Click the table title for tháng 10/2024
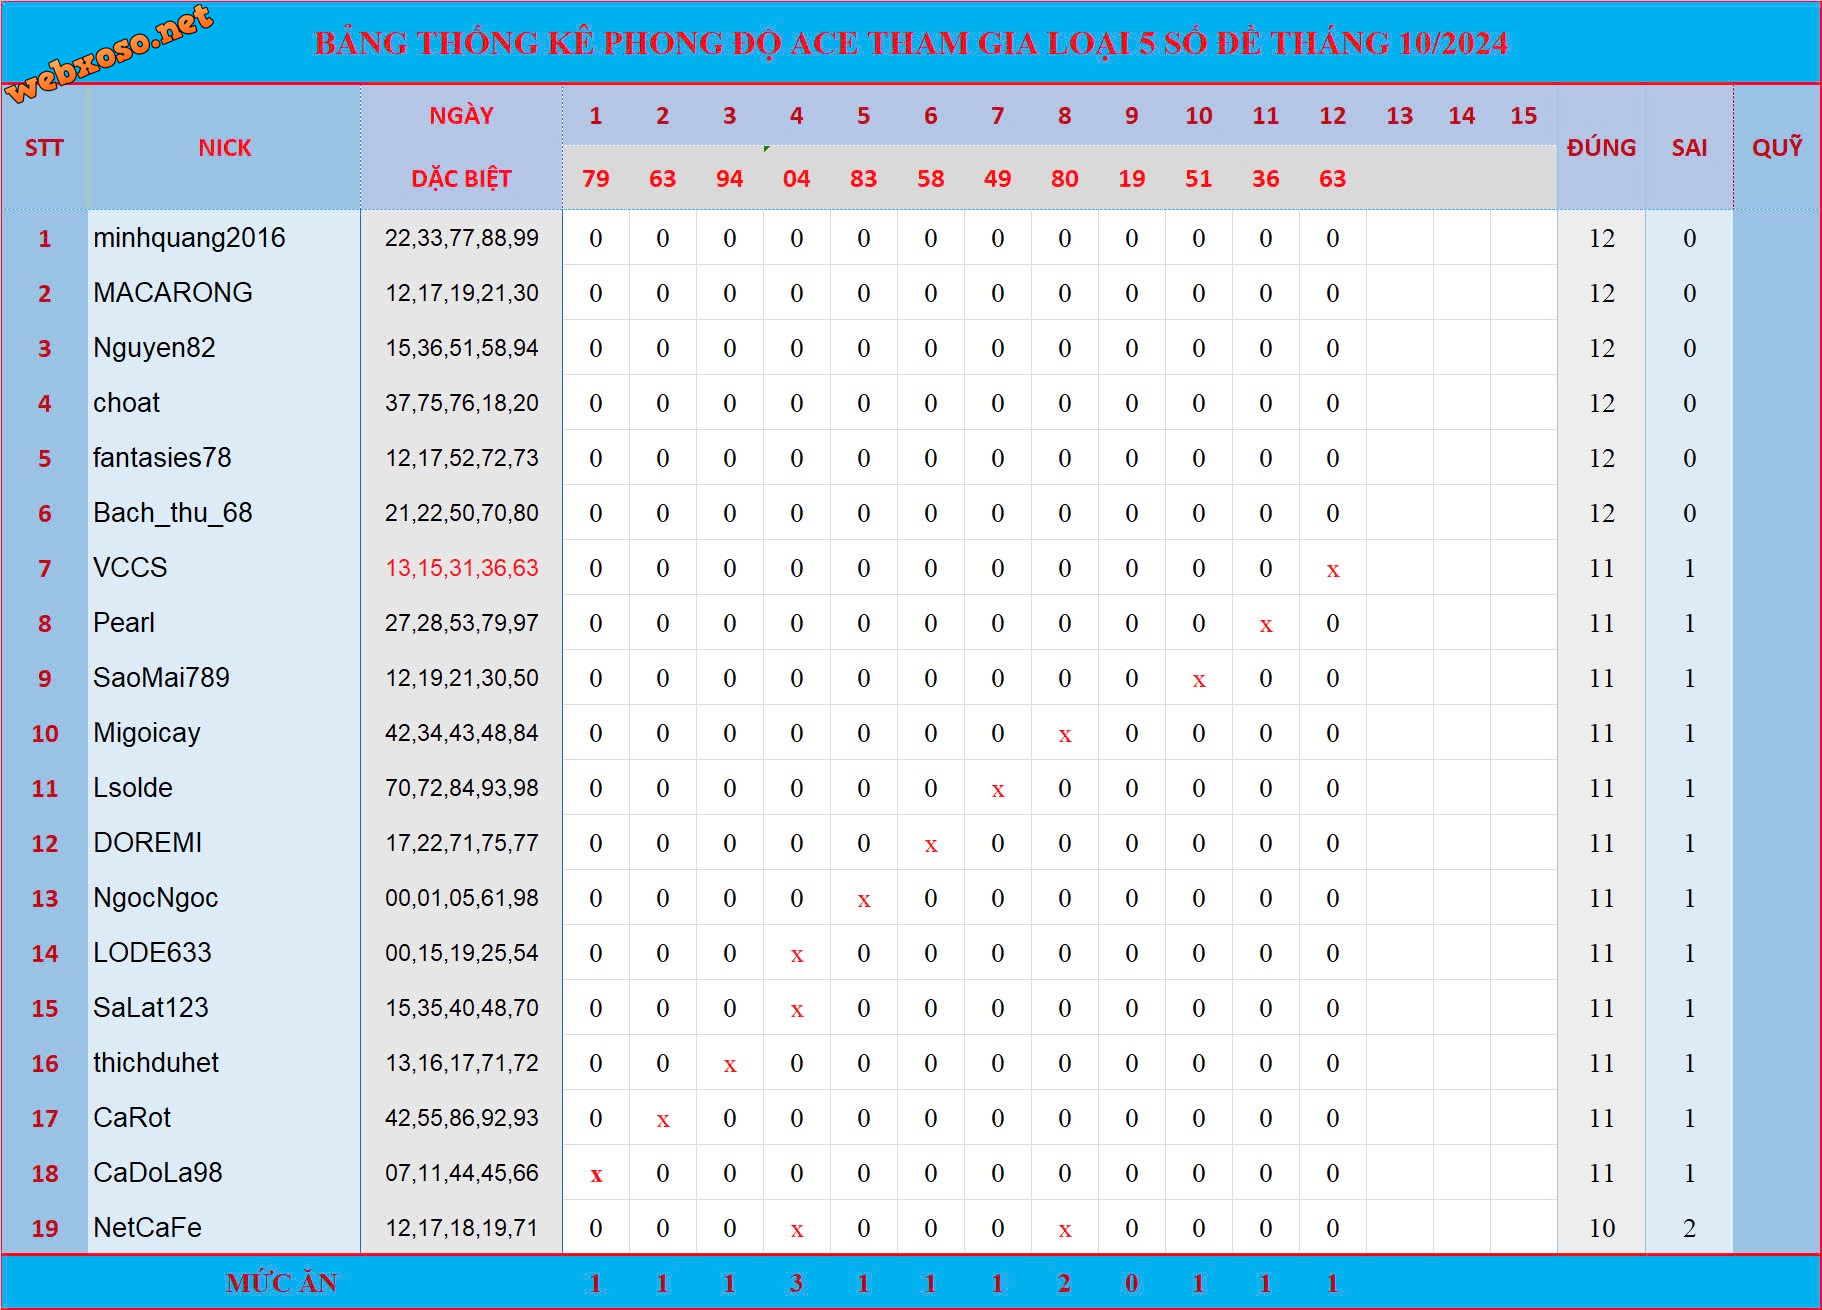Image resolution: width=1822 pixels, height=1310 pixels. (910, 43)
